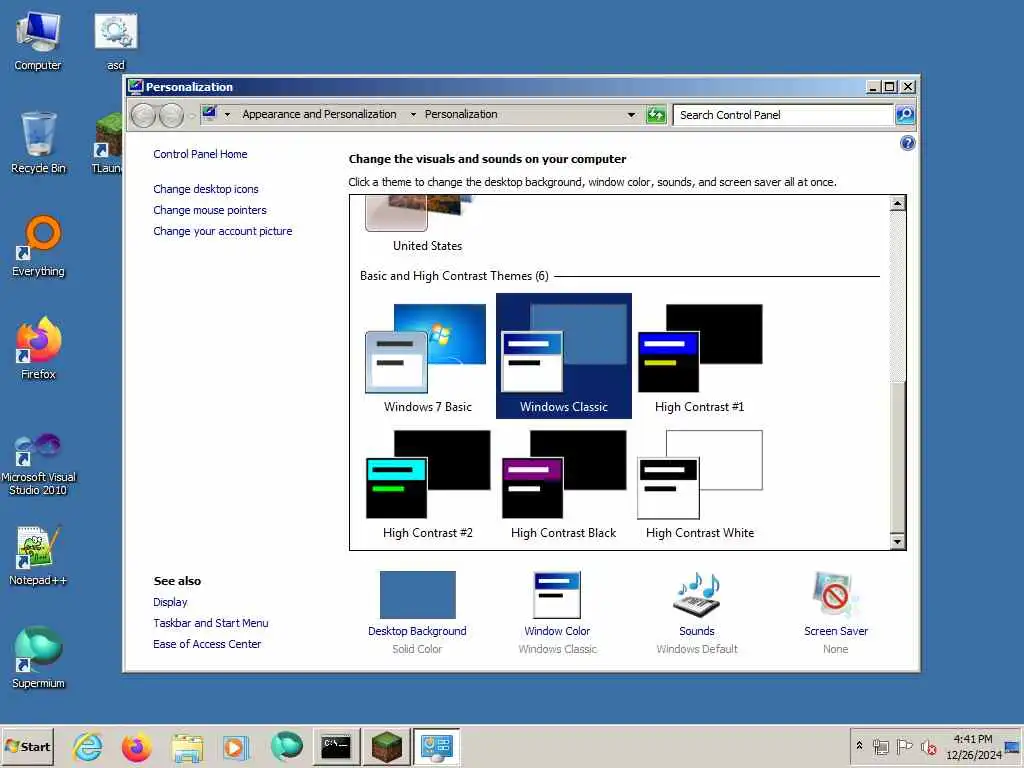The width and height of the screenshot is (1024, 768).
Task: Open Change your account picture link
Action: (223, 231)
